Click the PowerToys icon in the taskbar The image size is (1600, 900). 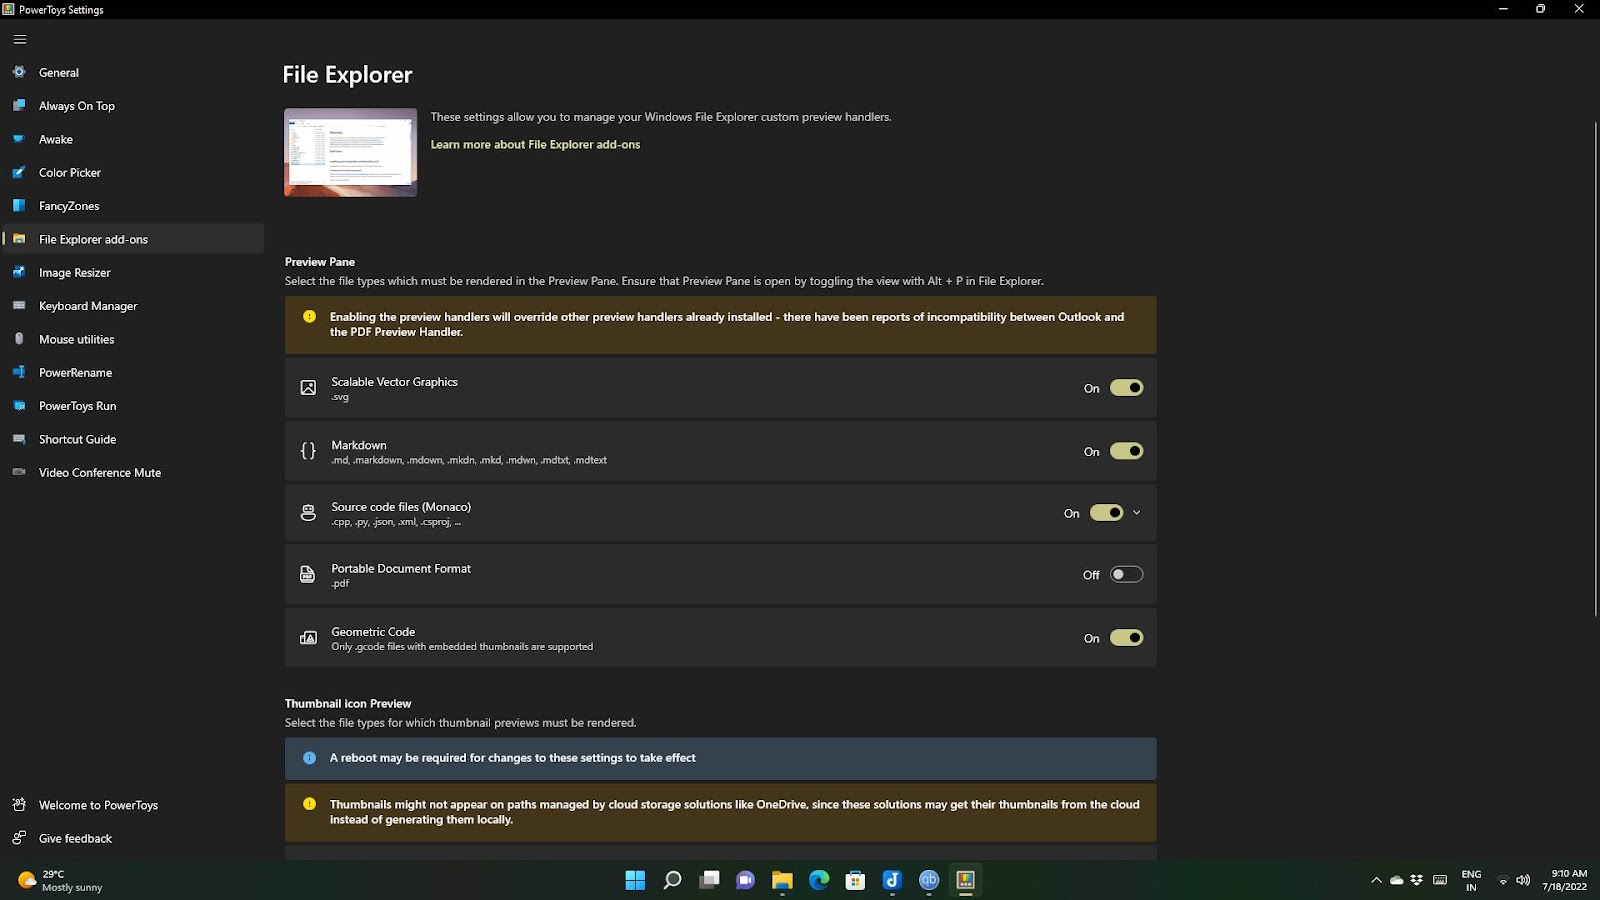click(x=965, y=880)
